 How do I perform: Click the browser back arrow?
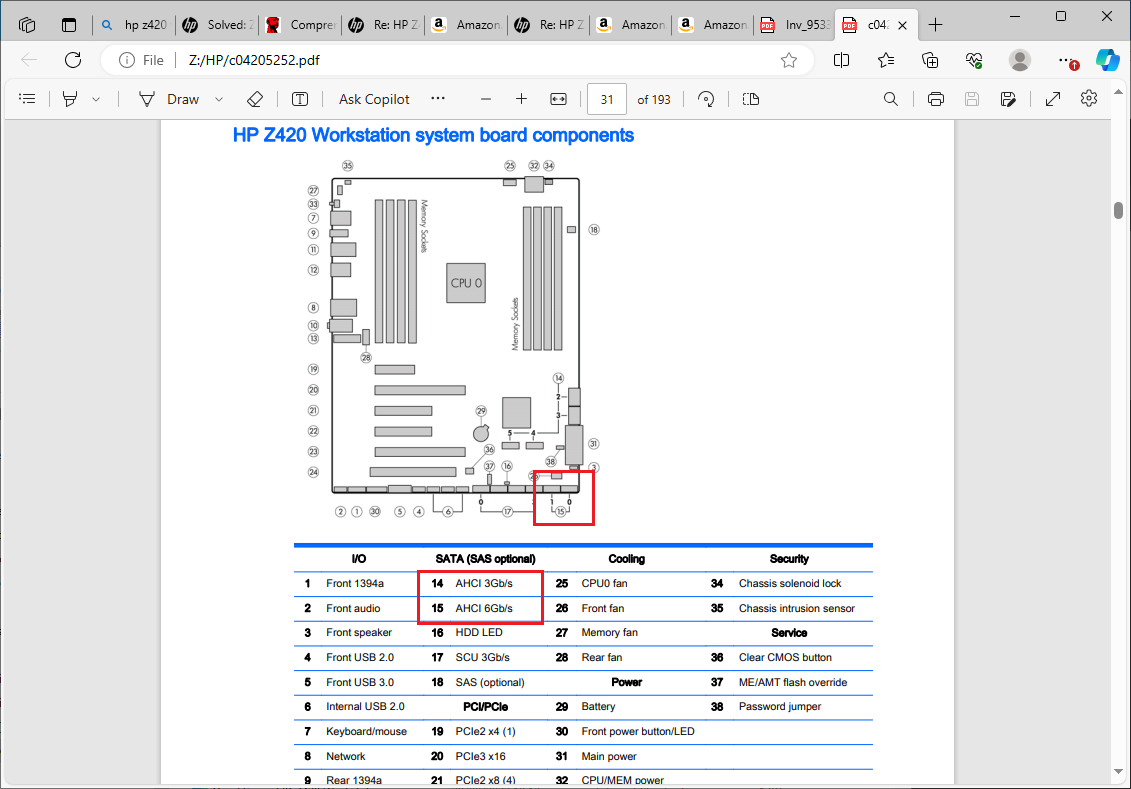click(29, 60)
